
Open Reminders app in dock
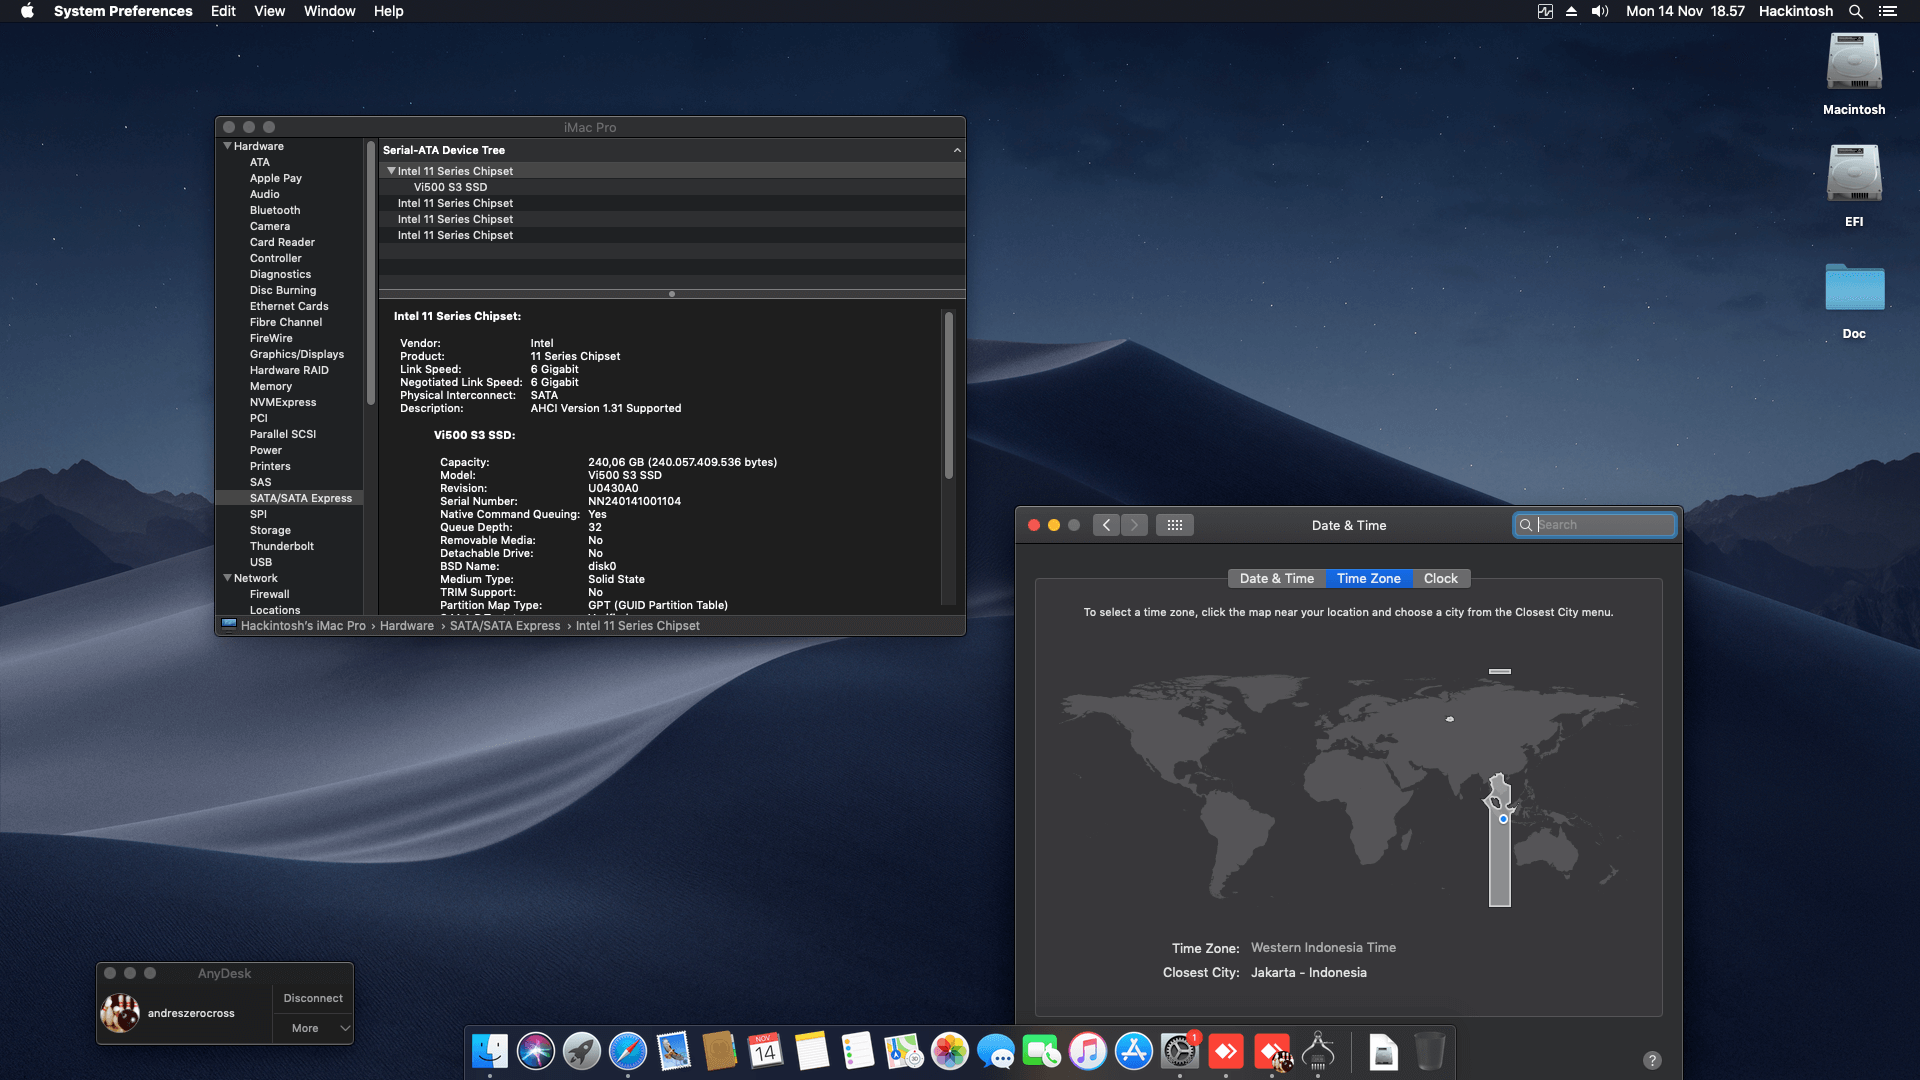(x=858, y=1051)
